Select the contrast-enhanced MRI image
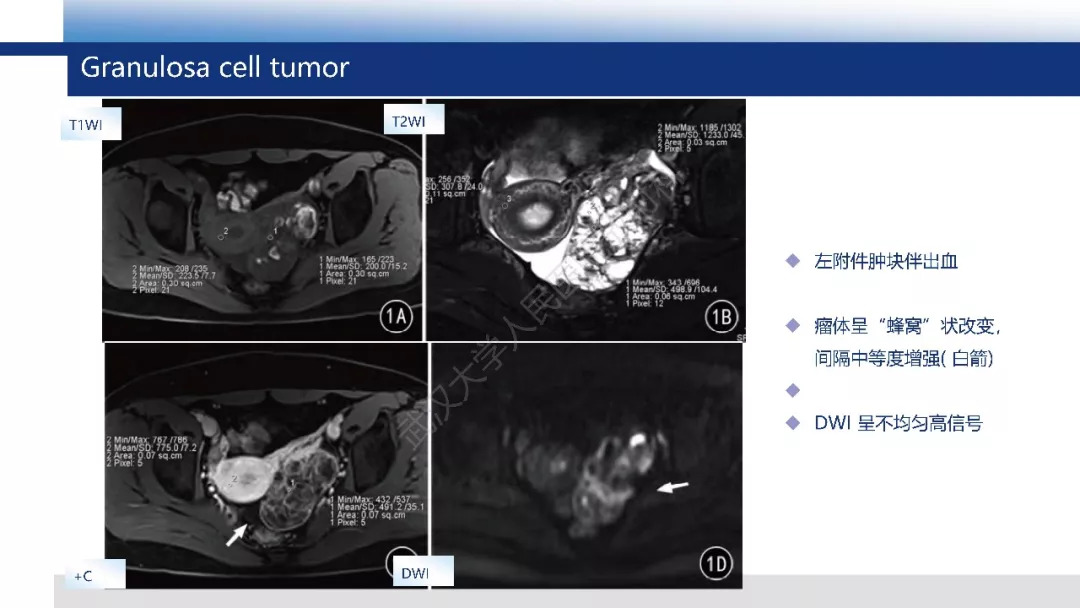Screen dimensions: 1080x608 point(266,465)
